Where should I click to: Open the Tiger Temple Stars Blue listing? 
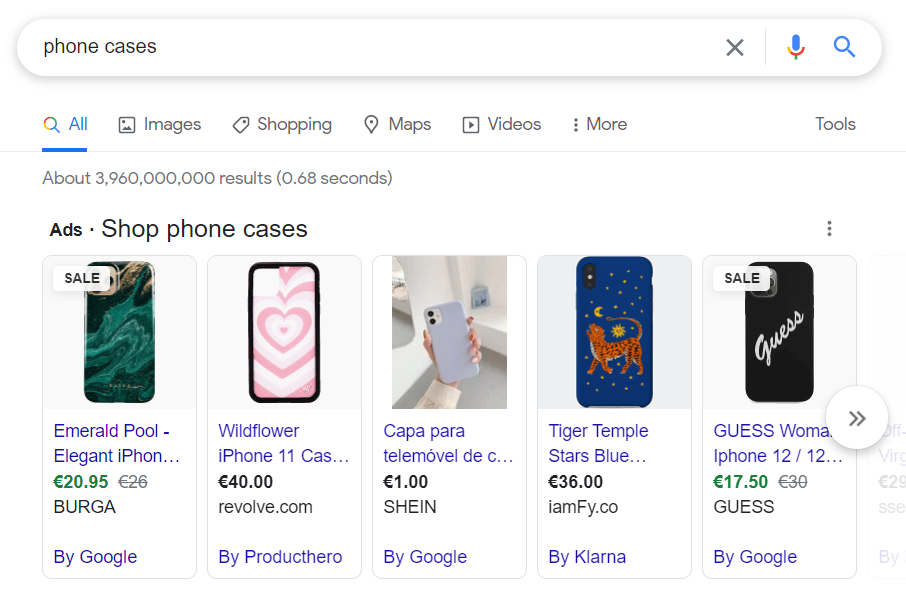click(598, 443)
